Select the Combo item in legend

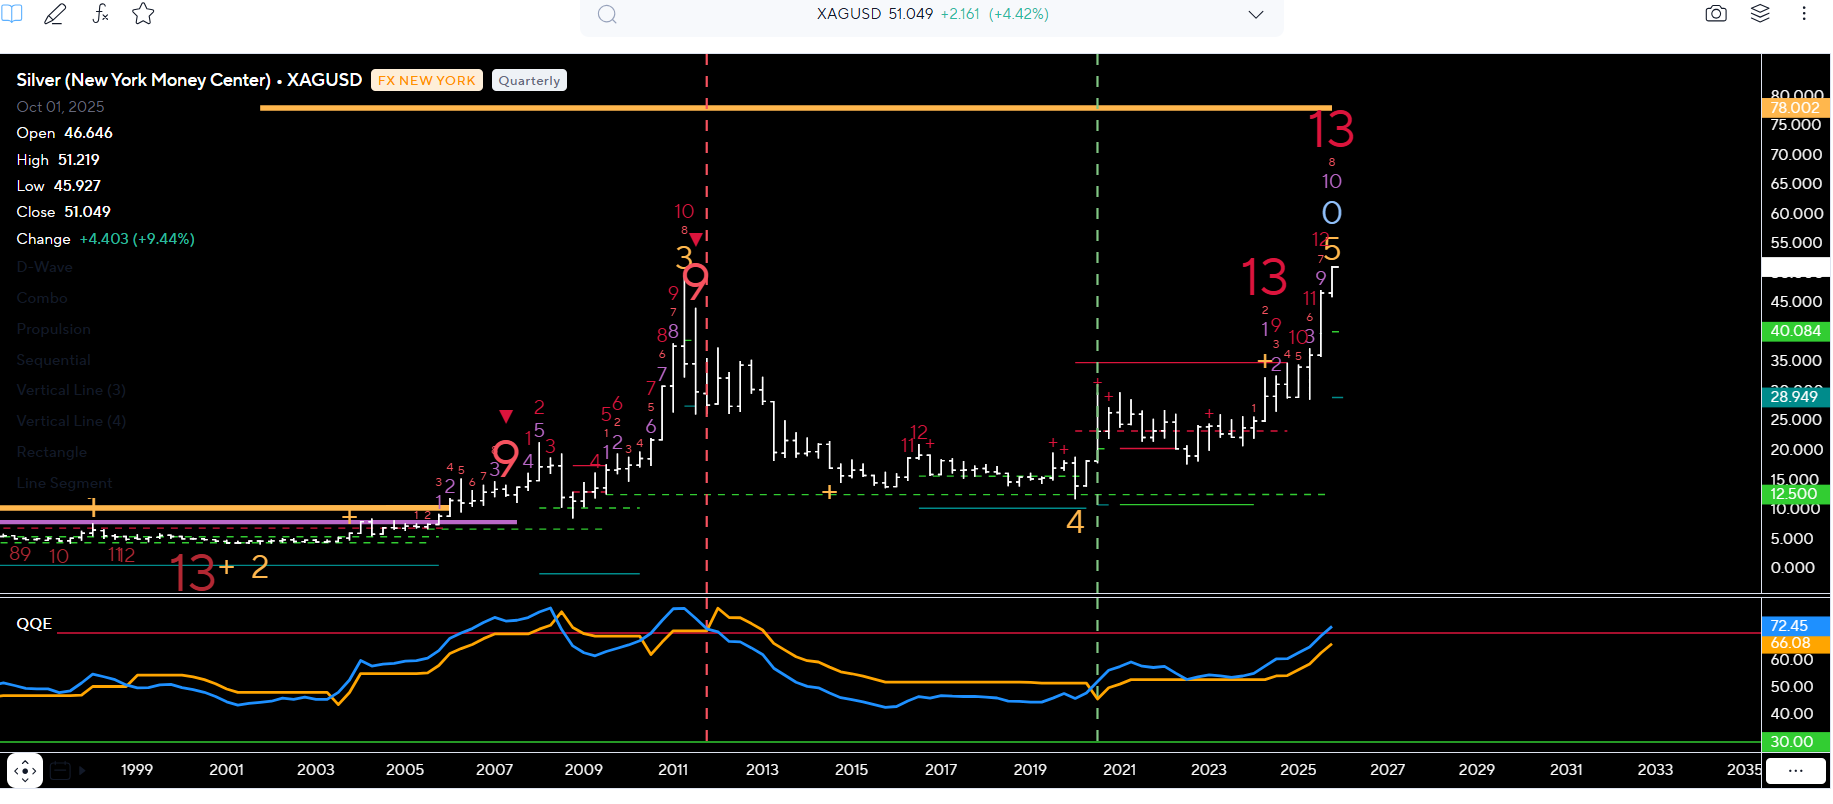pos(42,298)
